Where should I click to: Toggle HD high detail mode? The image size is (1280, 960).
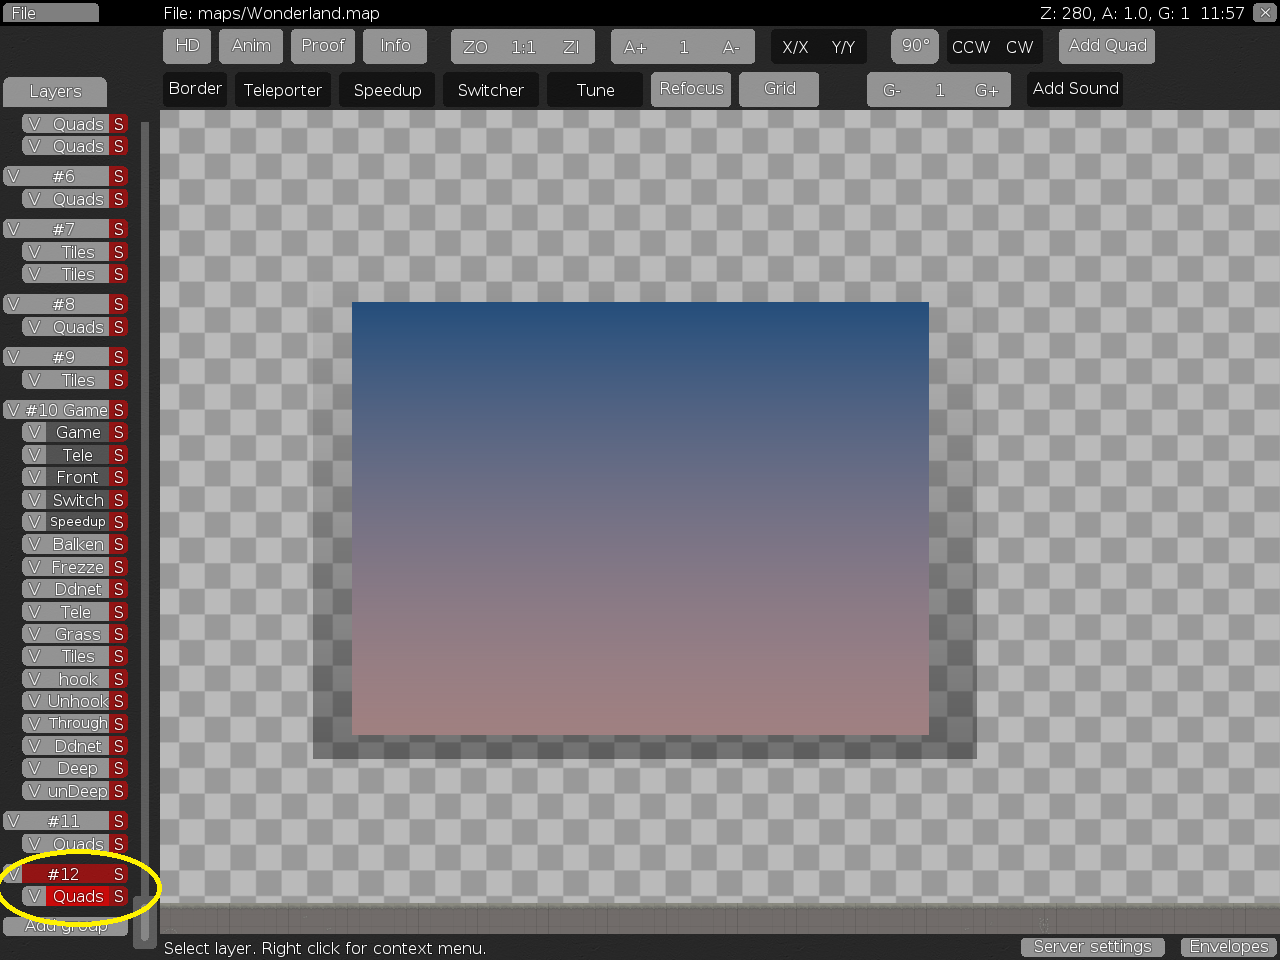[x=187, y=46]
